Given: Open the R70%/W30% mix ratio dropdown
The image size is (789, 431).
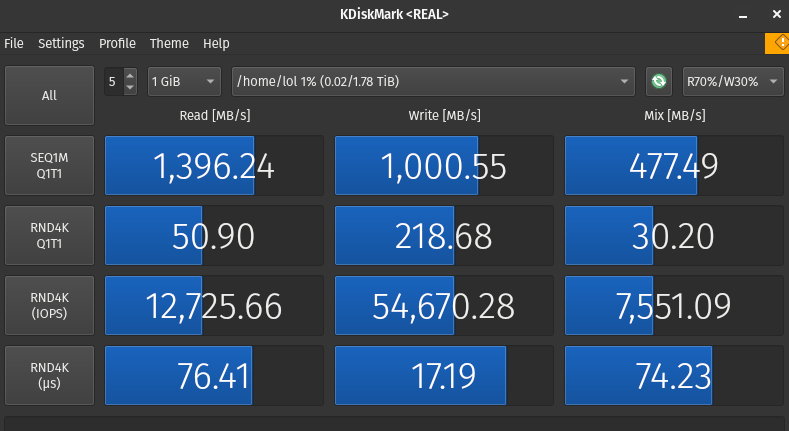Looking at the screenshot, I should pos(732,81).
